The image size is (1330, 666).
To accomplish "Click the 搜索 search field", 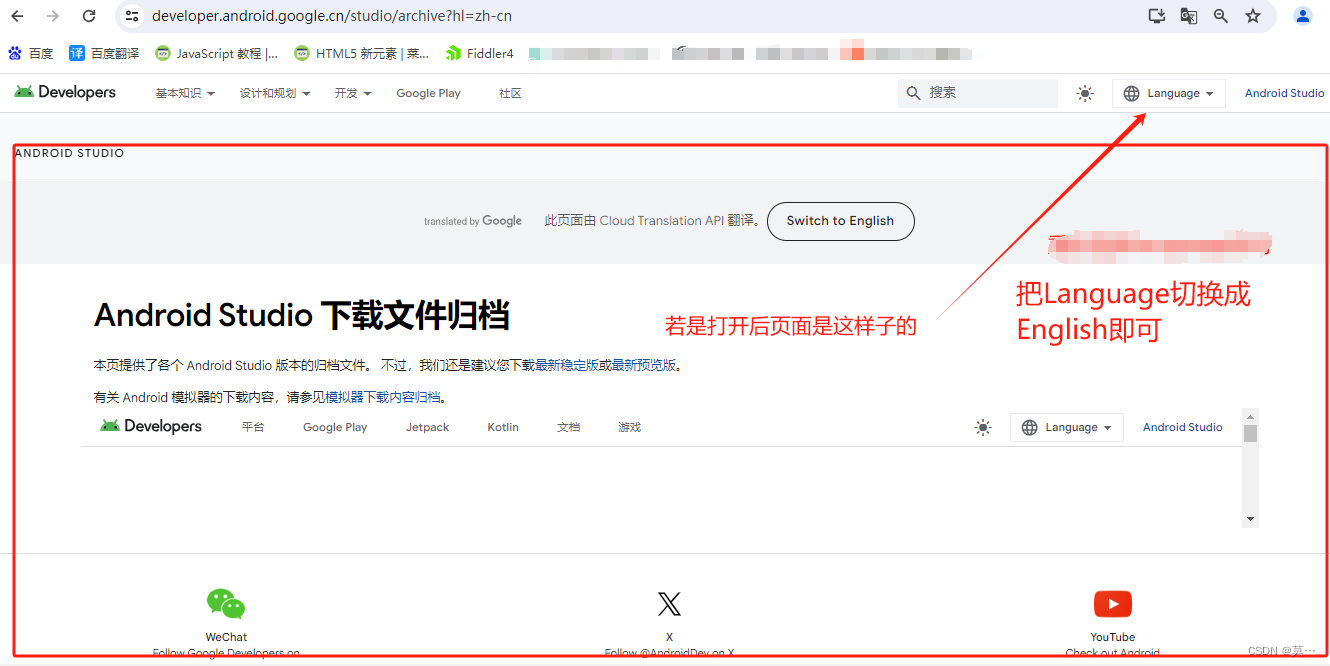I will tap(977, 93).
